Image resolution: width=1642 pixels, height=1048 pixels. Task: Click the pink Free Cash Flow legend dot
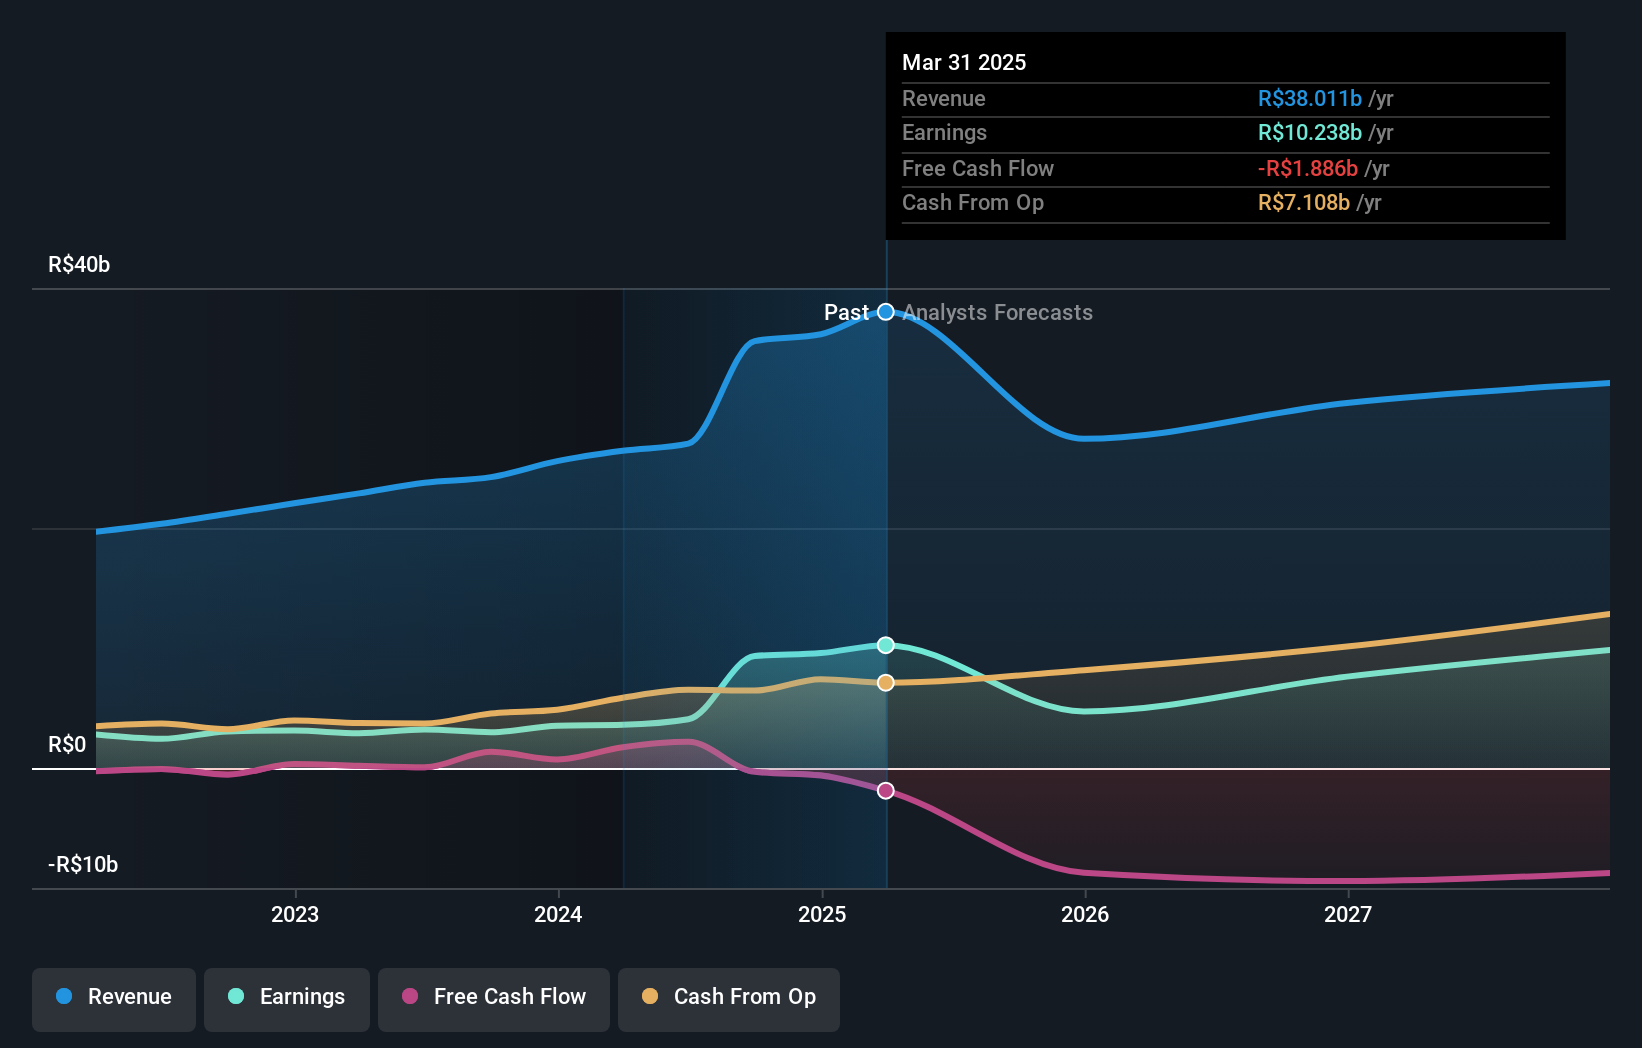[x=410, y=996]
